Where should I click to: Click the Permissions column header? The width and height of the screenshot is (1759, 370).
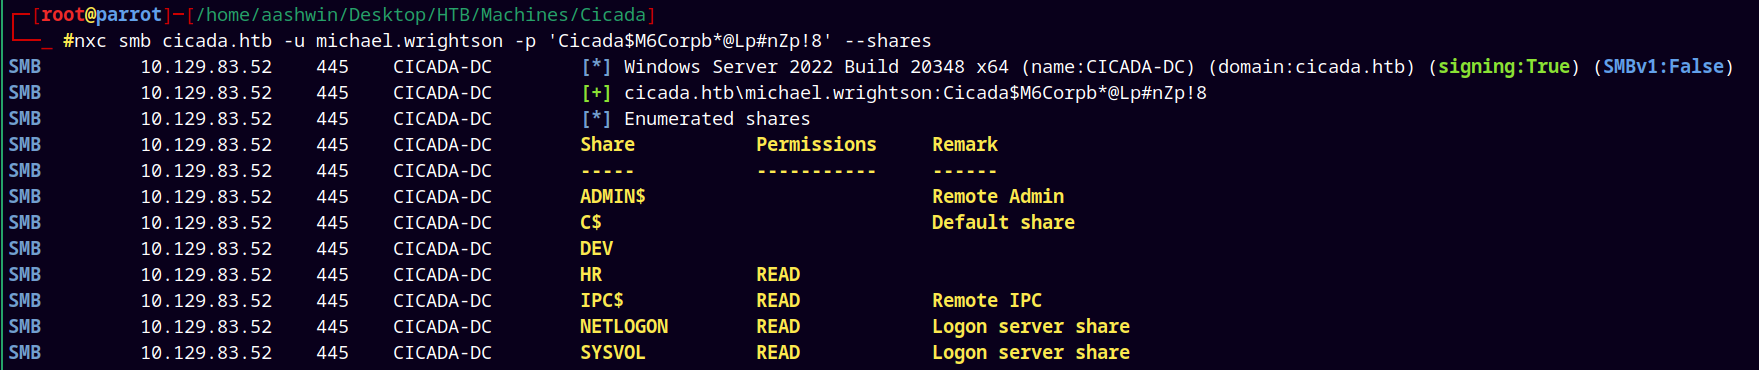pos(816,145)
